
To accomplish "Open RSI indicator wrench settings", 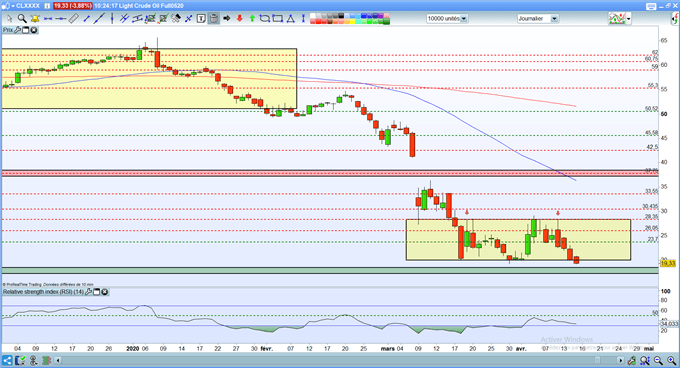I will (89, 292).
